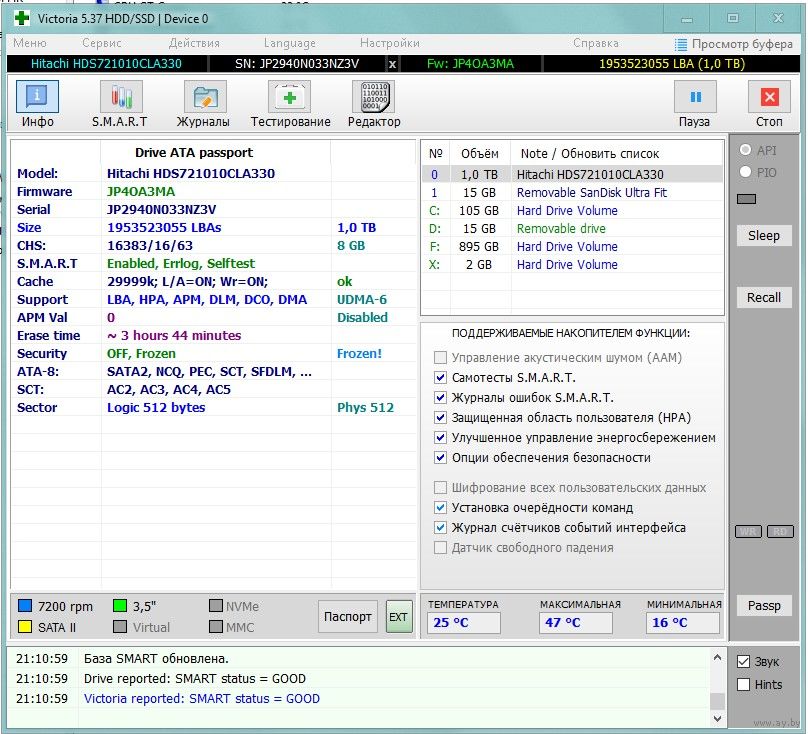Click the Passp button
The image size is (808, 734).
tap(764, 606)
